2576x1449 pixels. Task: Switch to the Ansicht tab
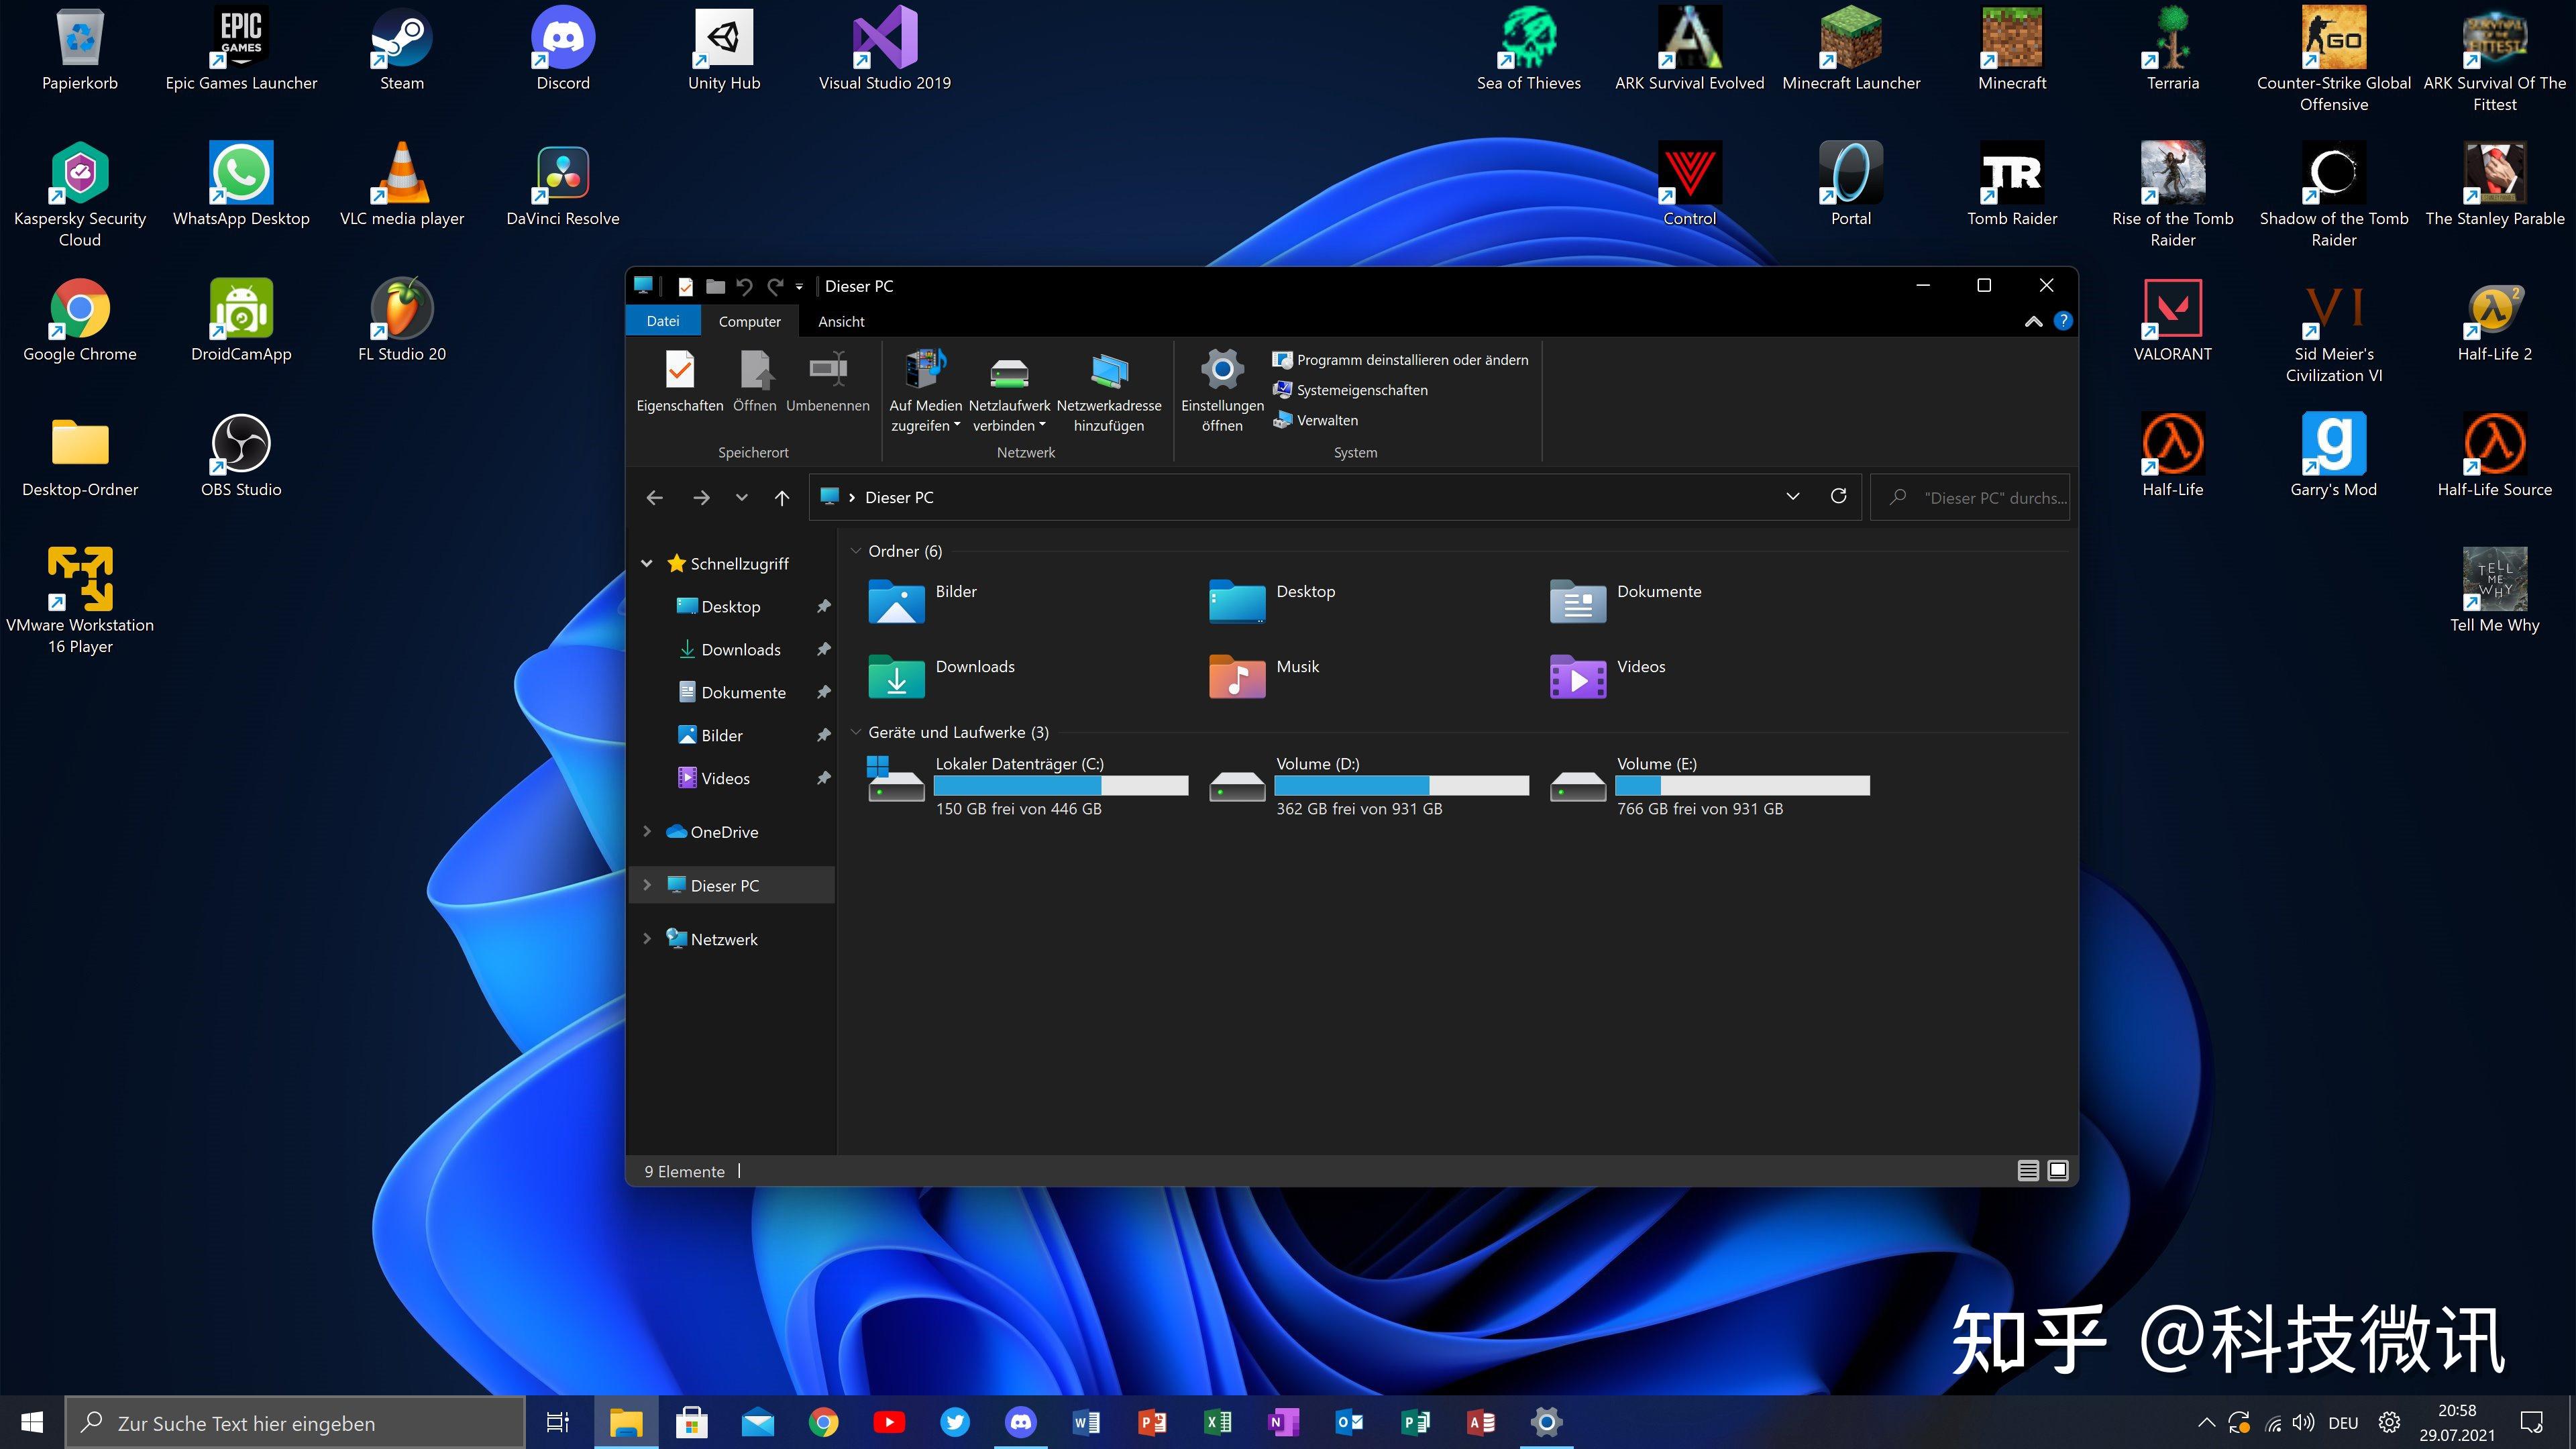pos(840,321)
